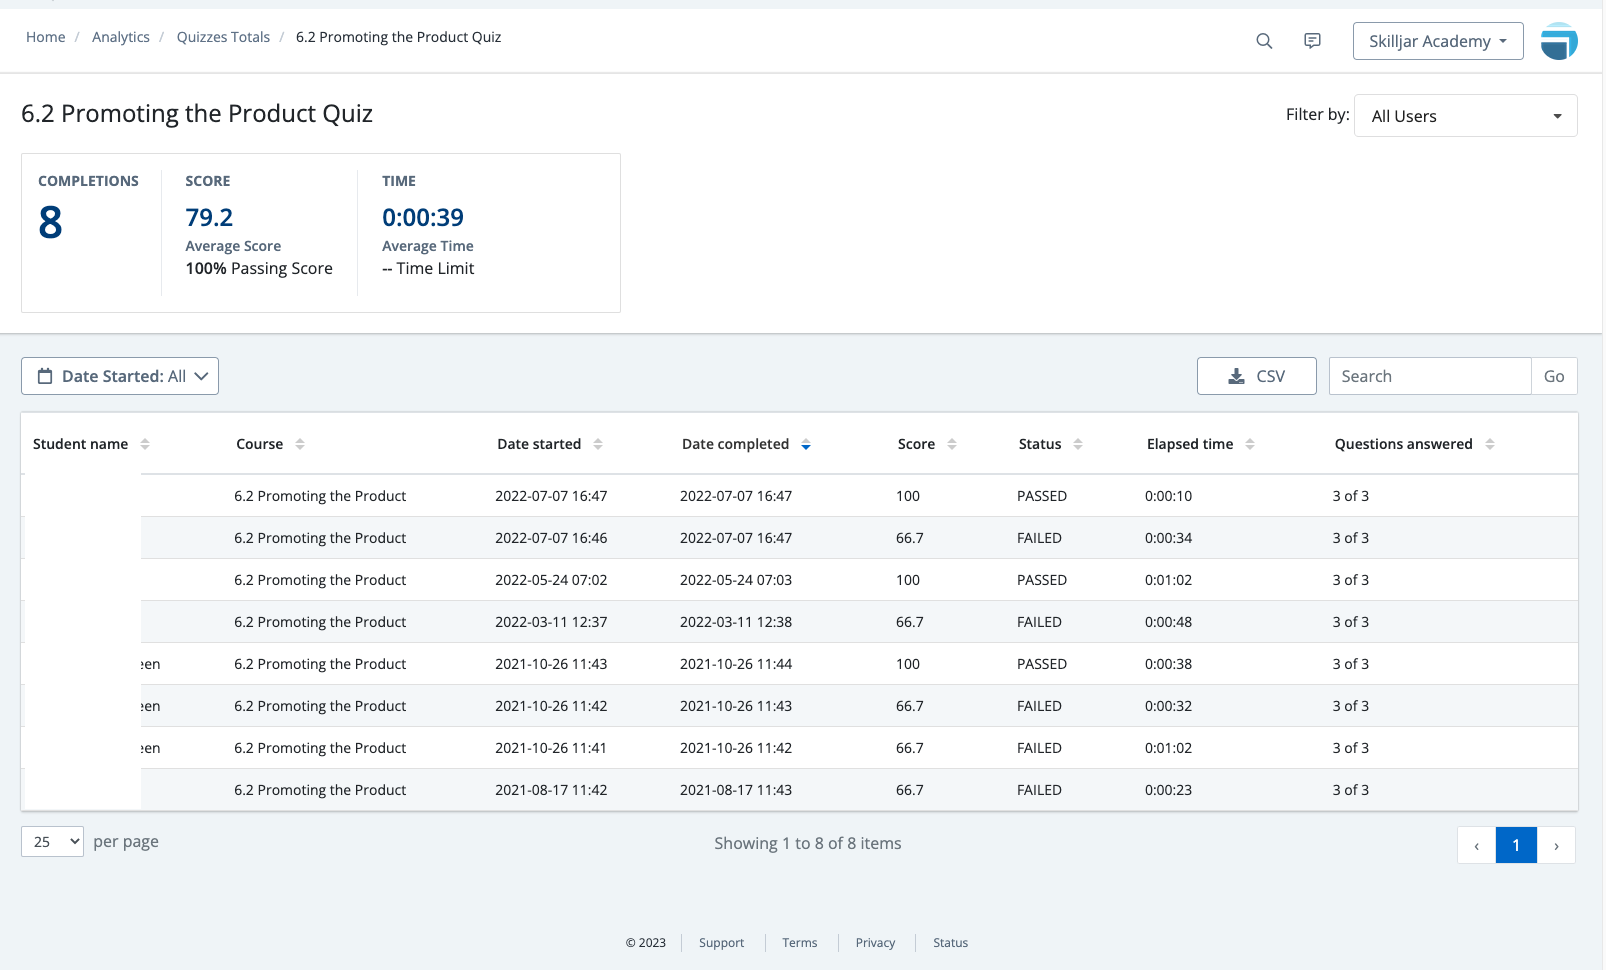Click Date completed column header text
The width and height of the screenshot is (1606, 970).
tap(735, 444)
